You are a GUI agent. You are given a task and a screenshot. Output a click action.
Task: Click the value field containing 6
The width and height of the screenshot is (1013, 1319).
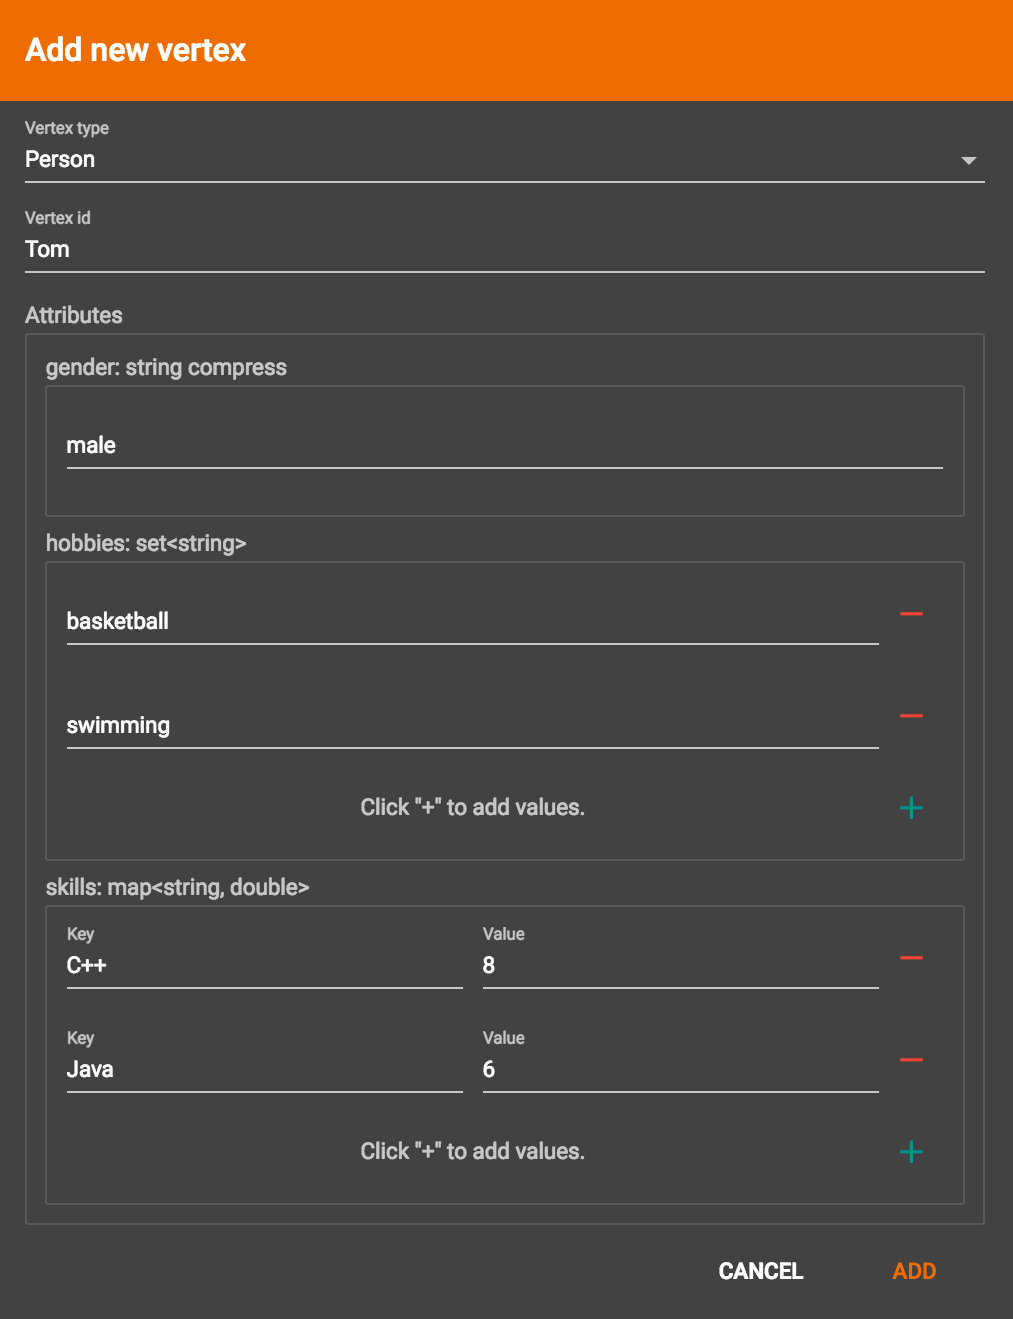679,1069
